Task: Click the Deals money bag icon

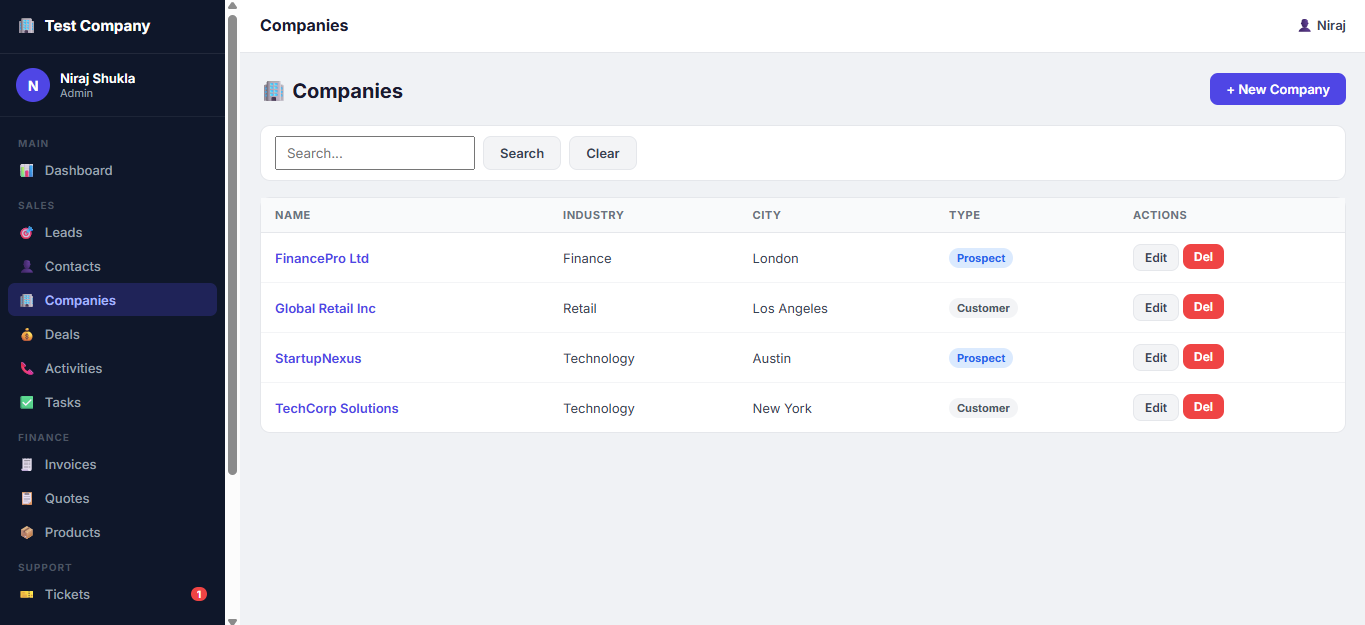Action: coord(27,335)
